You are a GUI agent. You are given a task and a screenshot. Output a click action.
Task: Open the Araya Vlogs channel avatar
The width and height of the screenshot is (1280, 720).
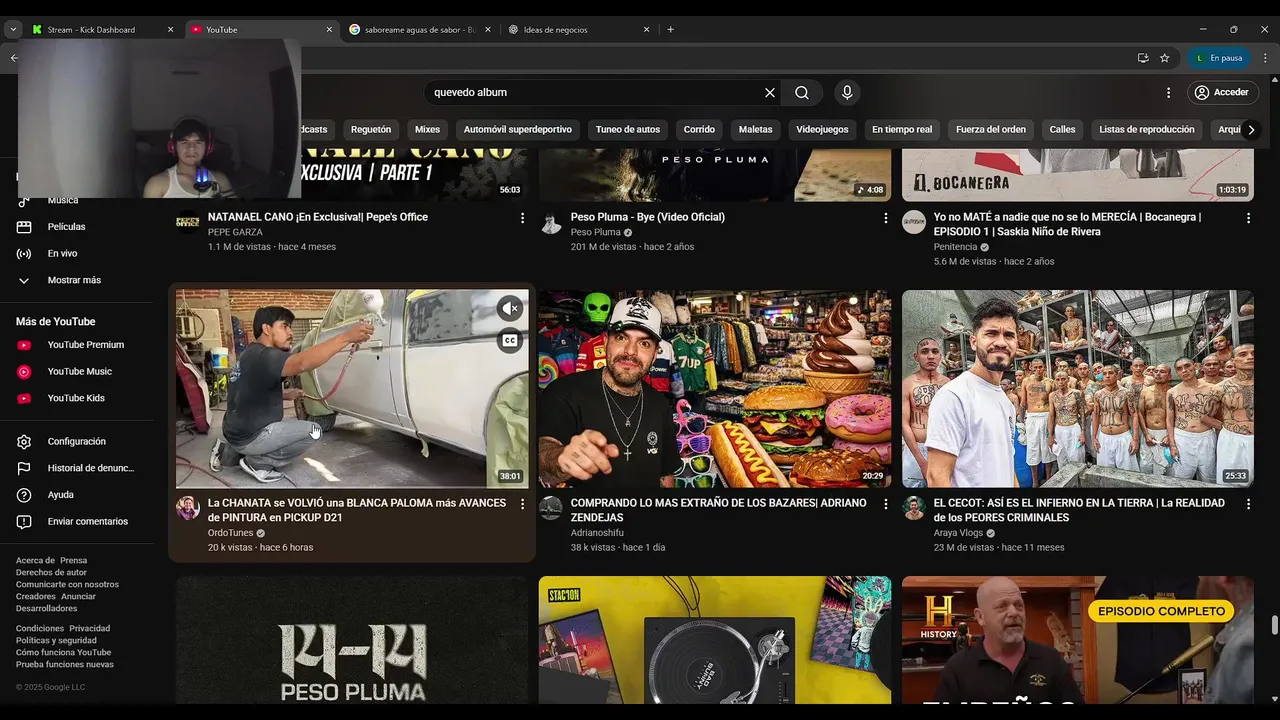(914, 508)
